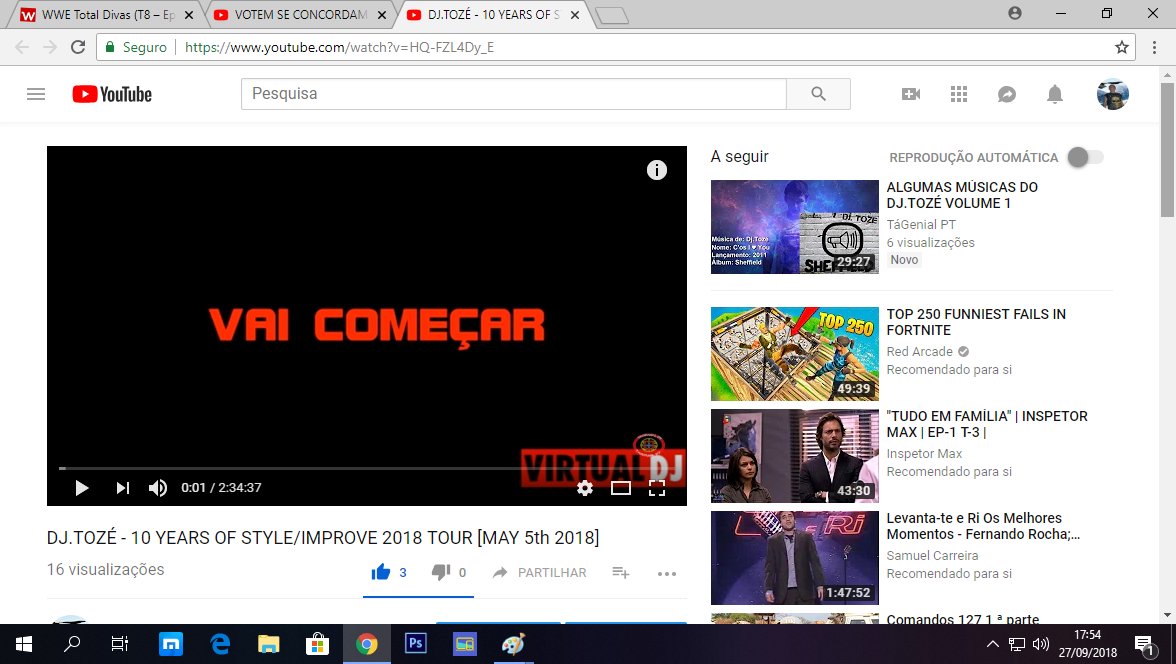This screenshot has height=664, width=1176.
Task: Click the address bar URL
Action: [340, 47]
